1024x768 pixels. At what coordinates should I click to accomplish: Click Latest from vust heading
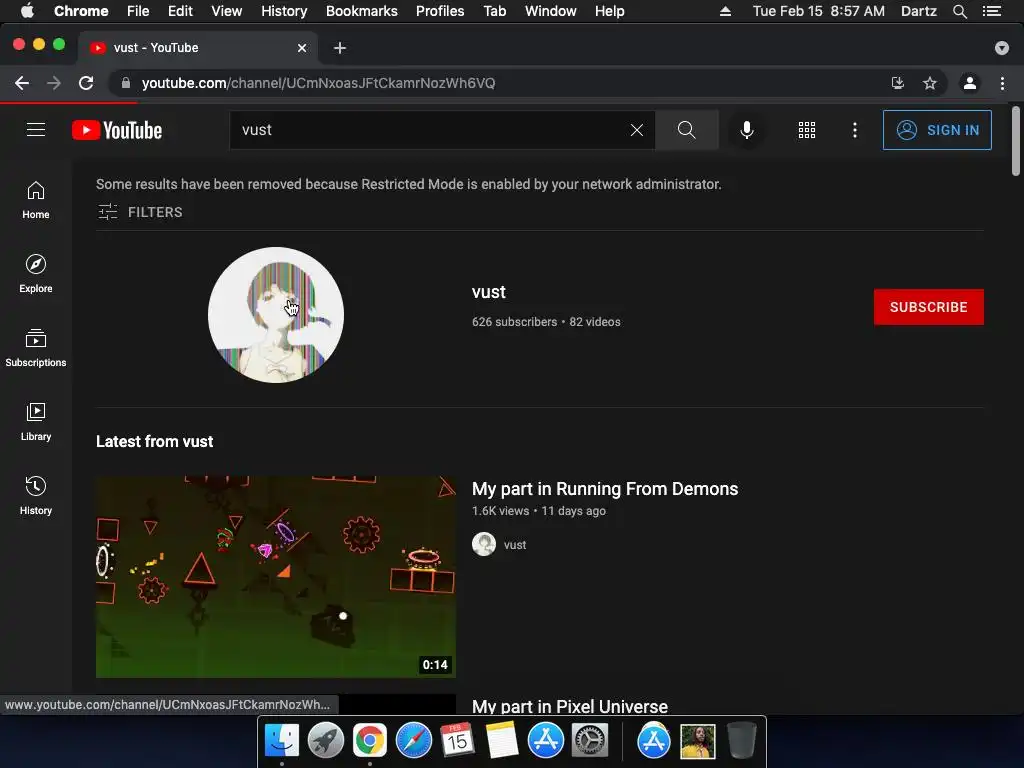tap(154, 441)
